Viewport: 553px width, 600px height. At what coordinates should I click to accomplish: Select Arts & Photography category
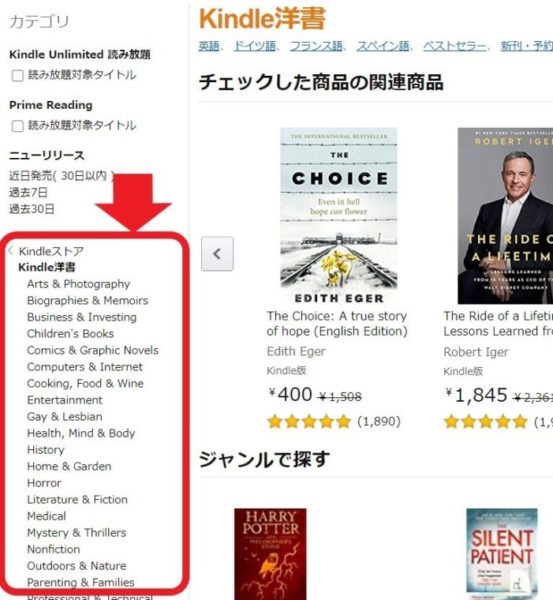pos(78,284)
